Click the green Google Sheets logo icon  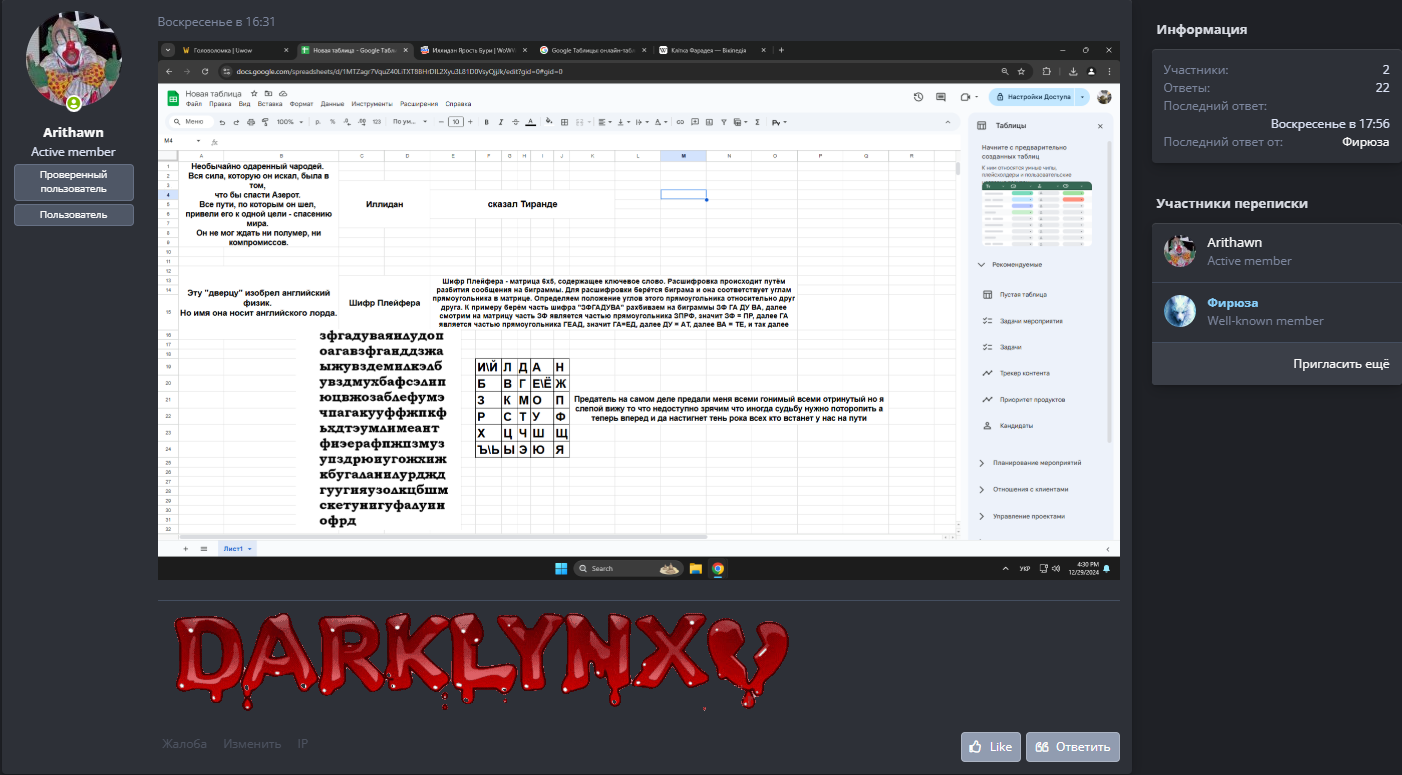click(x=172, y=97)
